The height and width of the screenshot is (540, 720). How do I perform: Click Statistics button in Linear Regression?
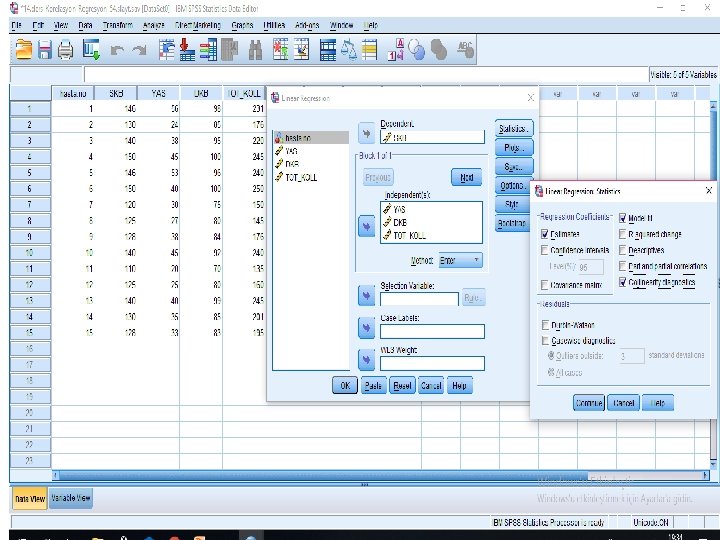pos(514,129)
